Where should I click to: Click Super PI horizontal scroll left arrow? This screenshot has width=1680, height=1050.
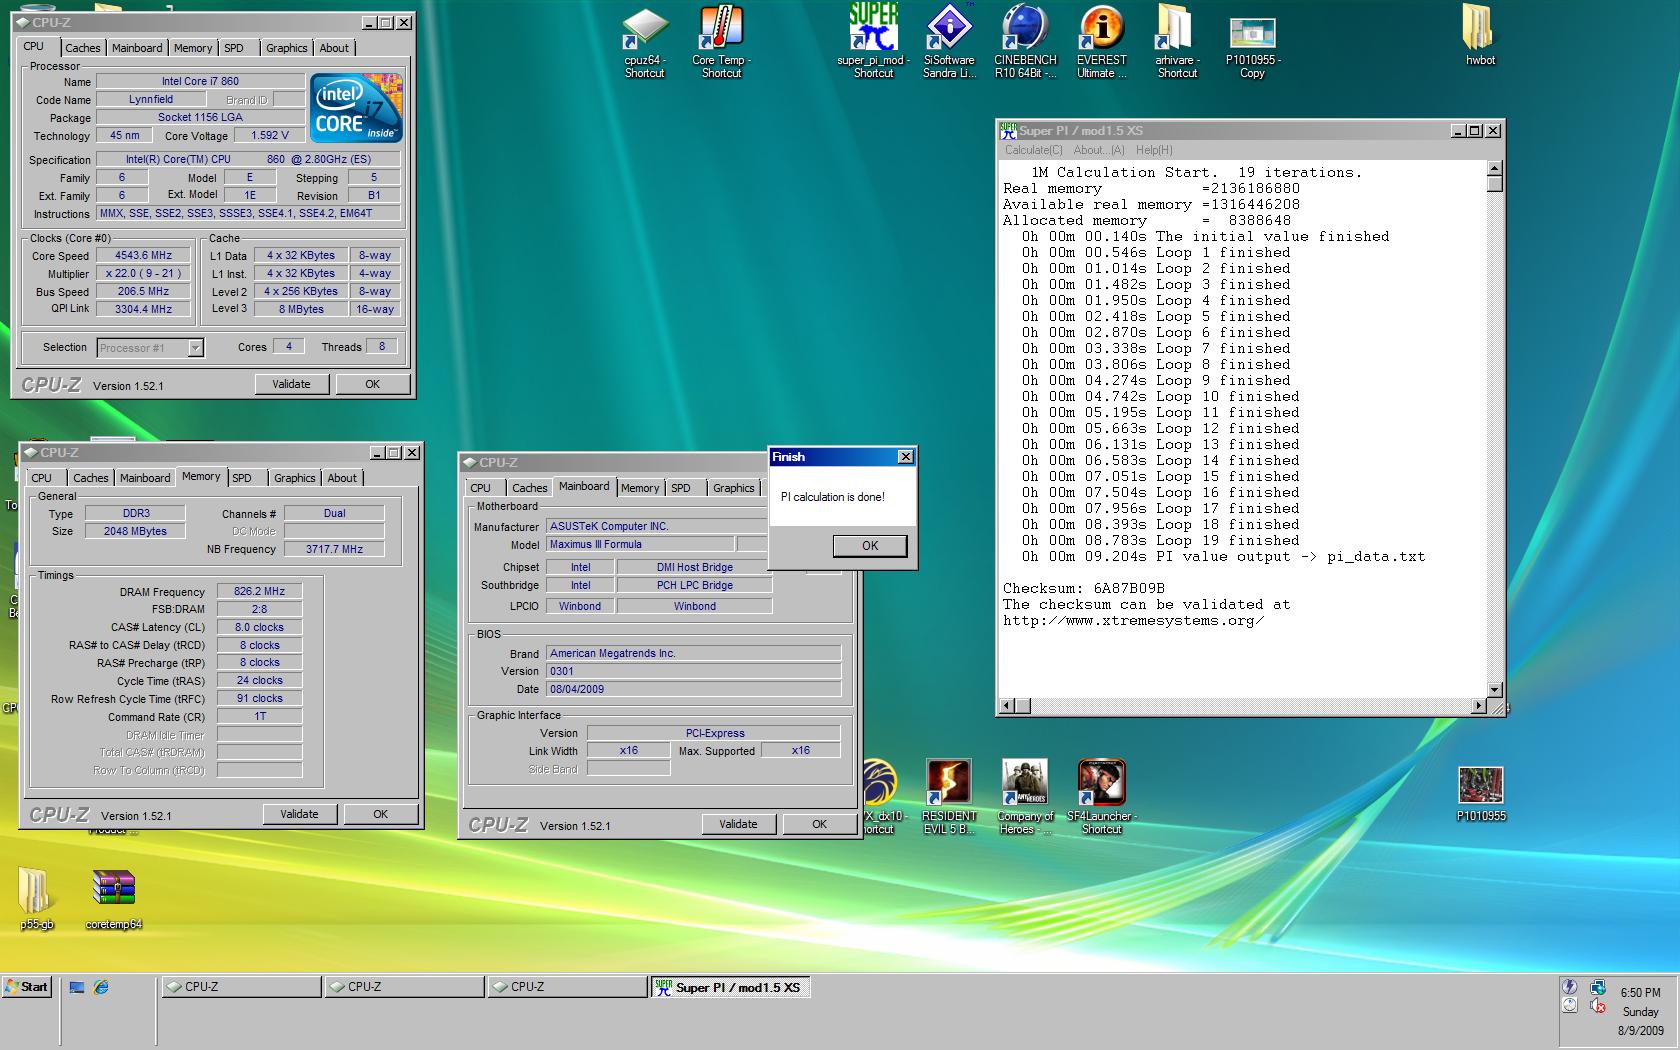(x=1008, y=706)
